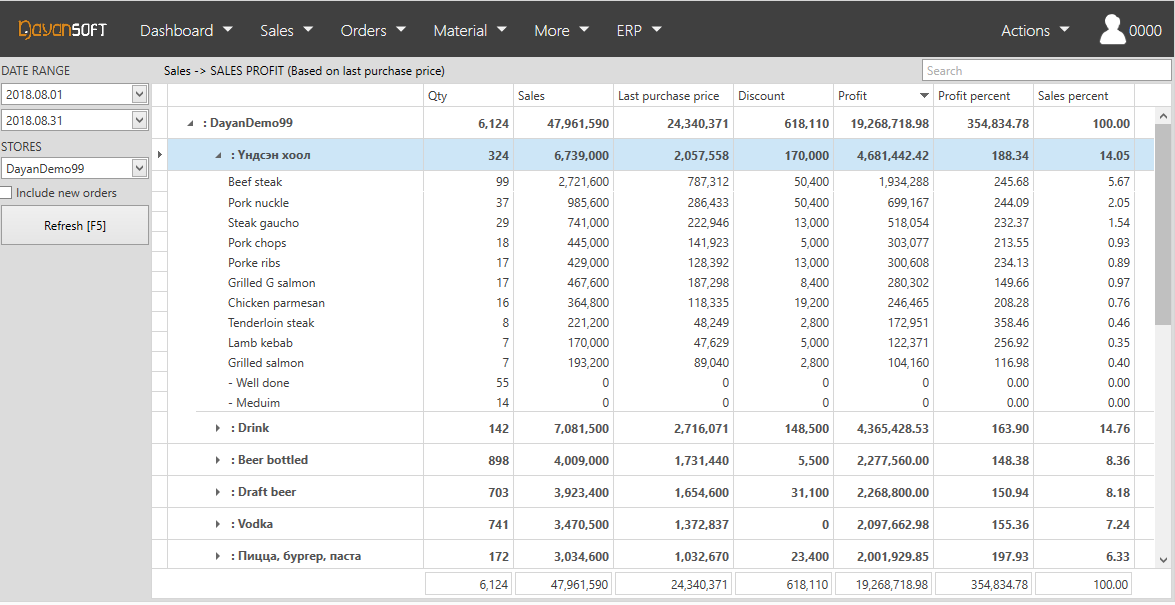Screen dimensions: 1175x605
Task: Open the DayanDemo99 stores dropdown
Action: [139, 169]
